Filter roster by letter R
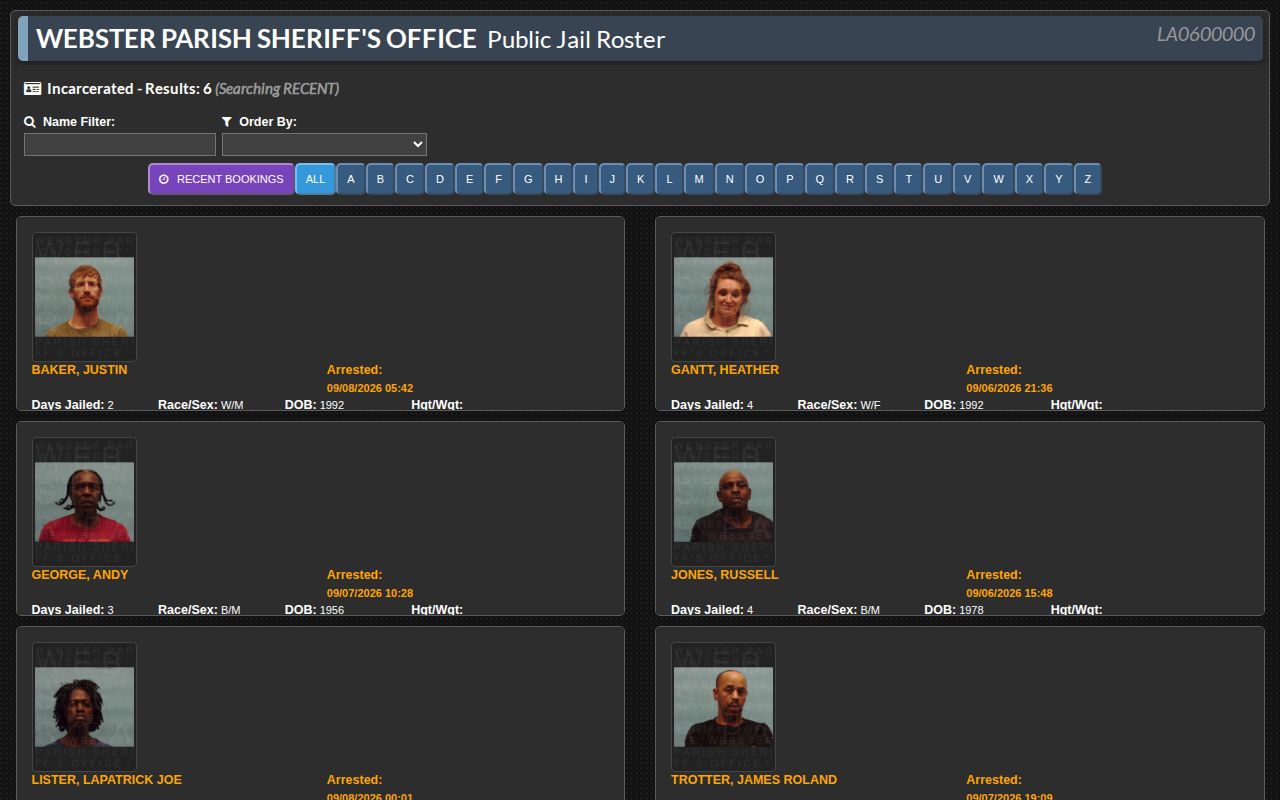This screenshot has width=1280, height=800. point(850,179)
